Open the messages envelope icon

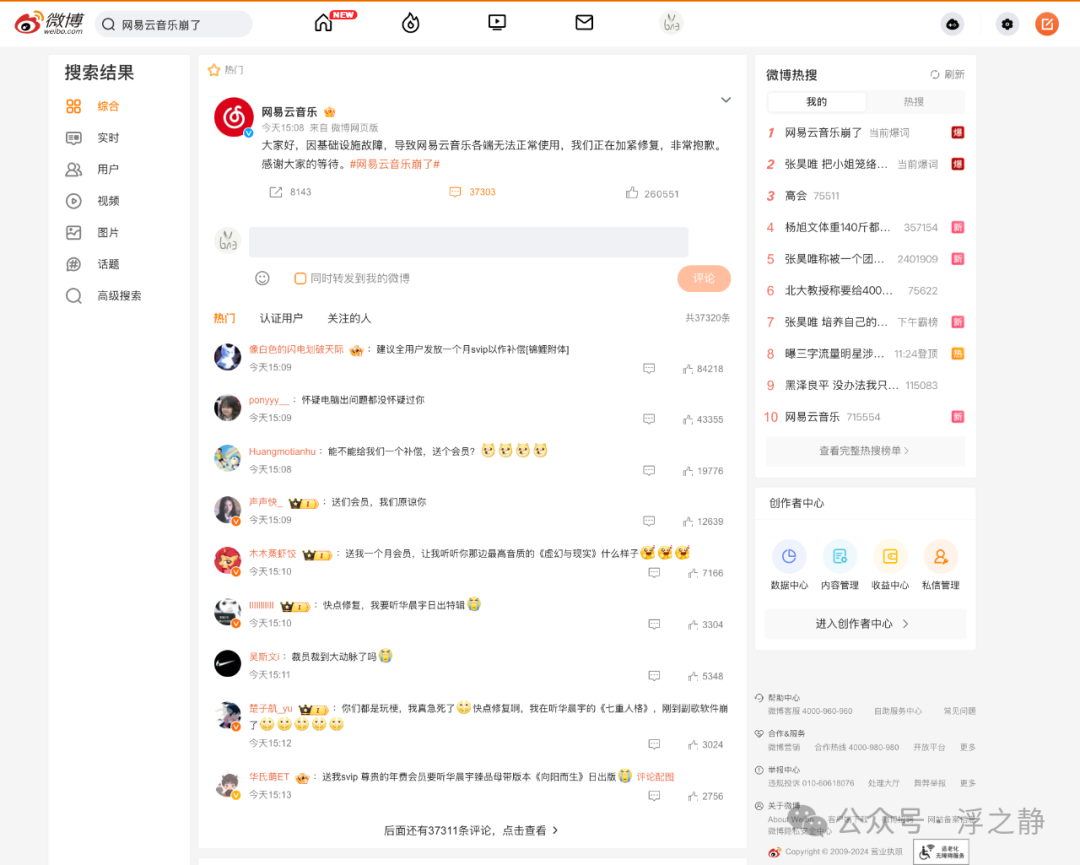584,23
